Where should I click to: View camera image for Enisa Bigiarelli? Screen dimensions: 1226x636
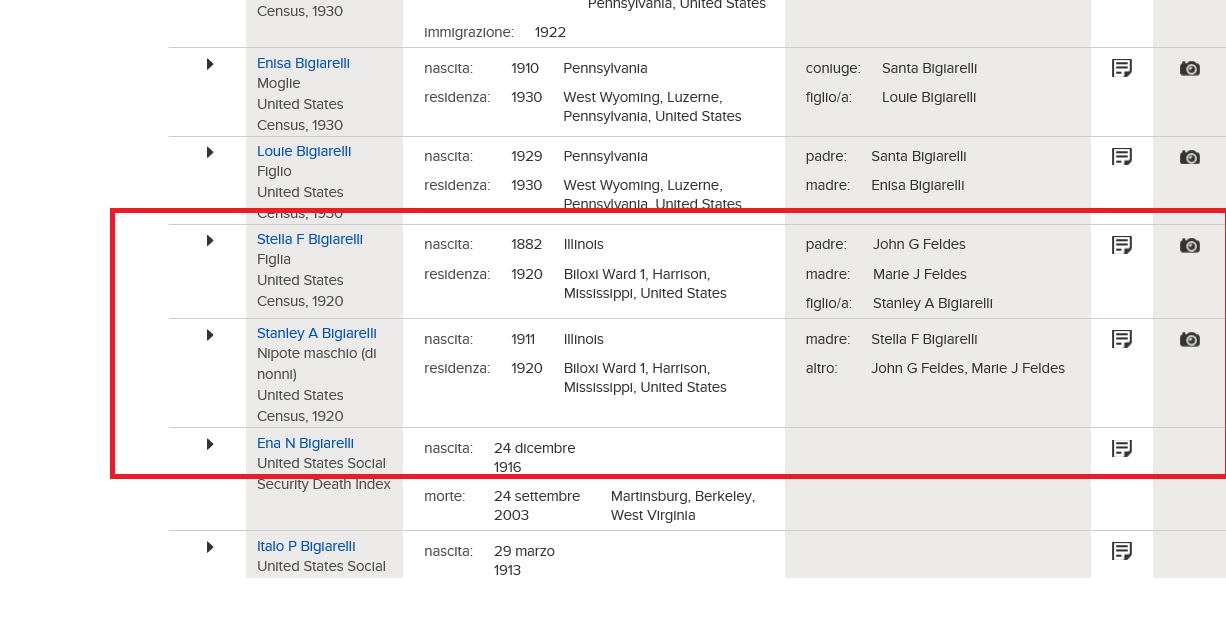[x=1189, y=68]
